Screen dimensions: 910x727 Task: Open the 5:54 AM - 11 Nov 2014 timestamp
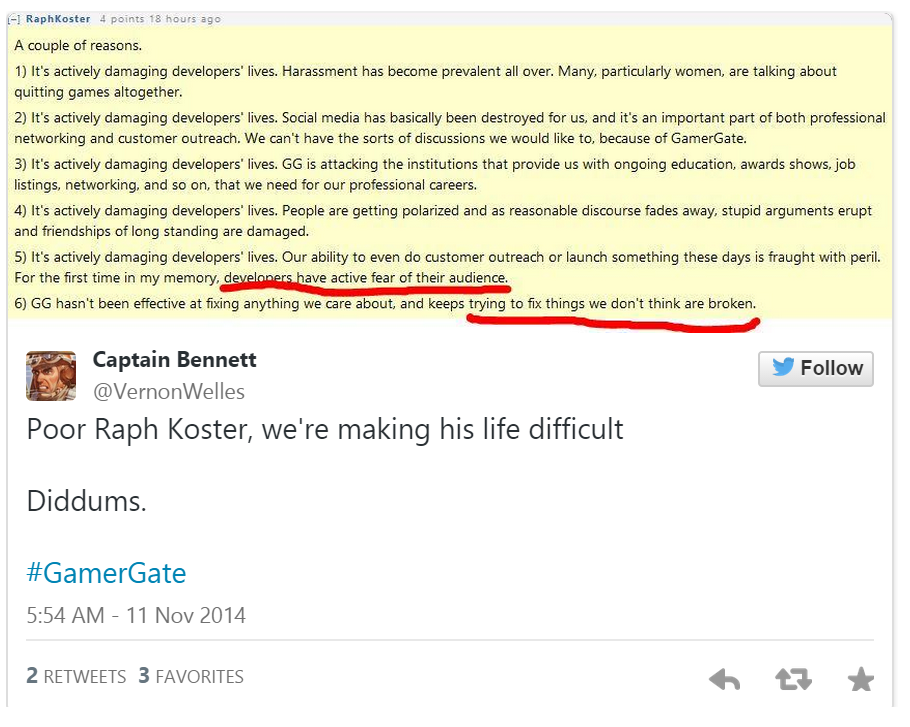tap(136, 615)
